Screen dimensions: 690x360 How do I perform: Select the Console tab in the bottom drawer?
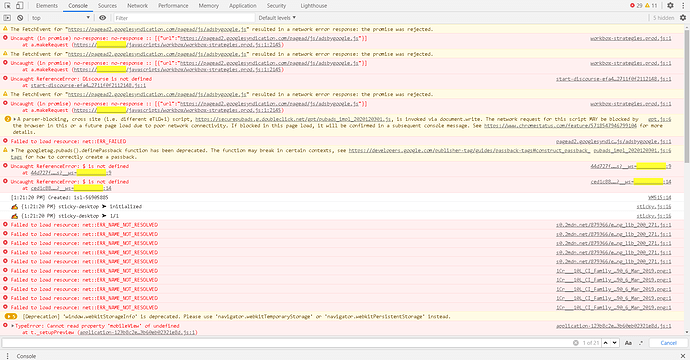[26, 356]
